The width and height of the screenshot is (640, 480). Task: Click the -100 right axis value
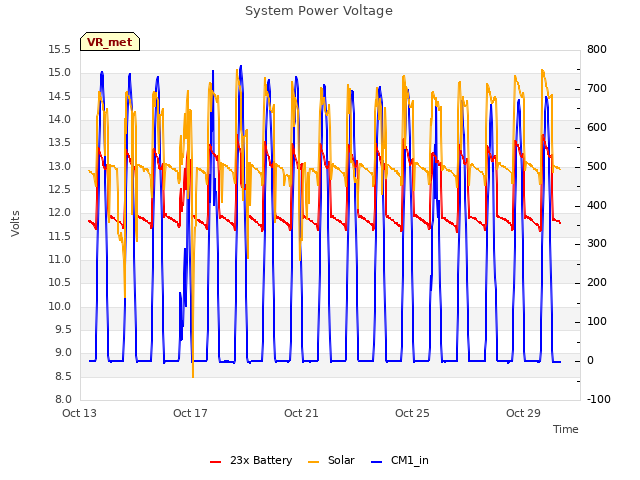tap(599, 399)
